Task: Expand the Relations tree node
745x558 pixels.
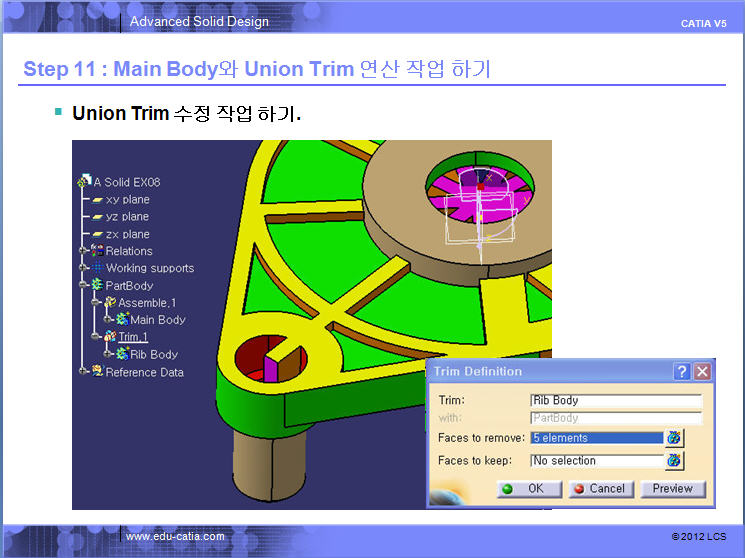Action: click(x=84, y=251)
